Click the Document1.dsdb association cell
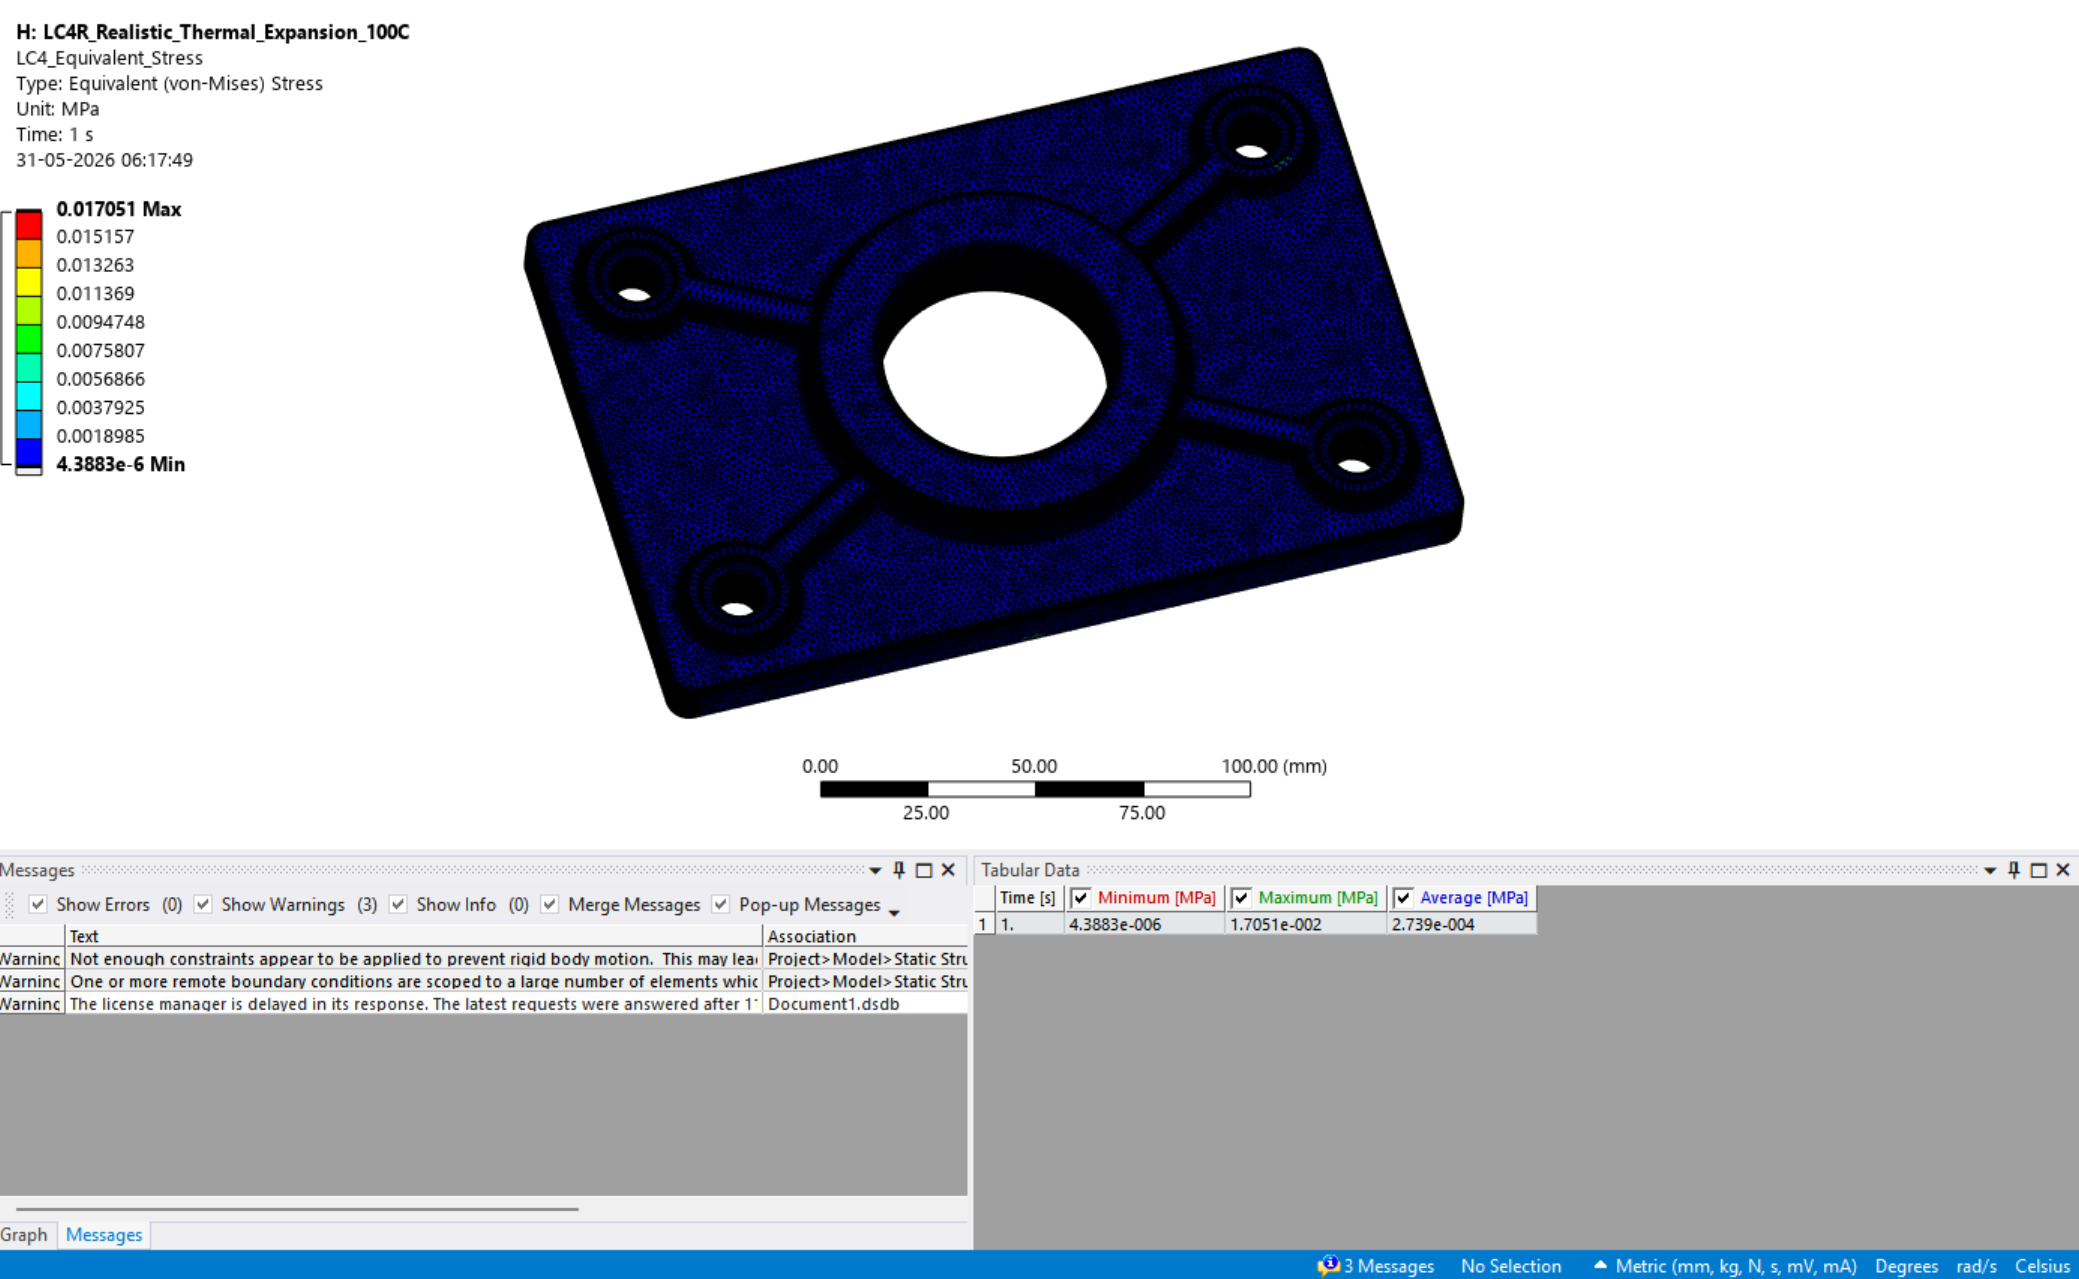Image resolution: width=2079 pixels, height=1279 pixels. pos(865,1004)
